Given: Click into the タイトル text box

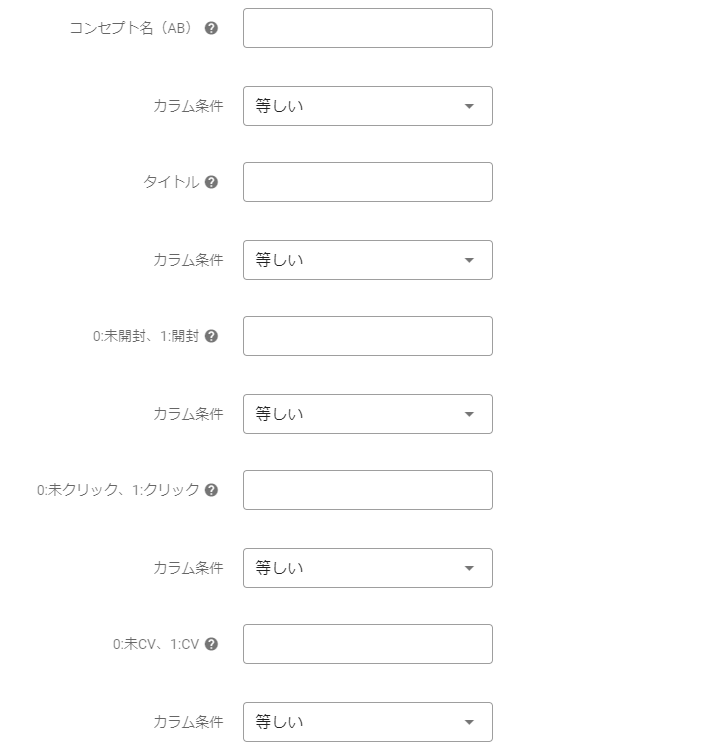Looking at the screenshot, I should 367,182.
